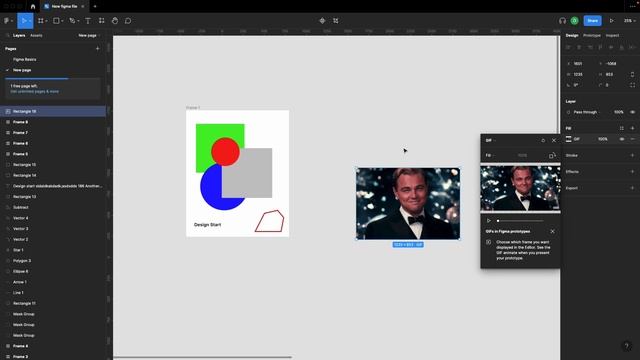The width and height of the screenshot is (640, 360).
Task: Switch to the Layers tab
Action: 19,36
